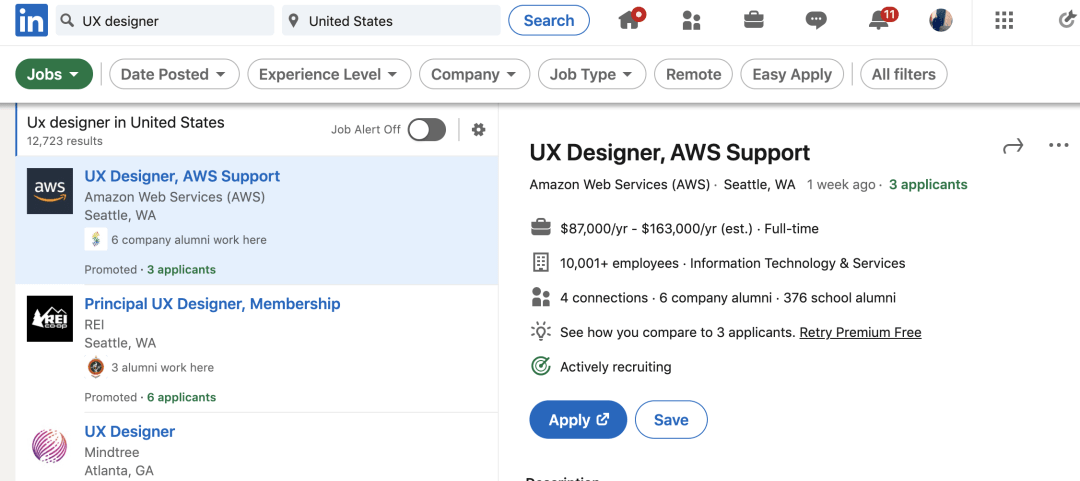Open the Jobs dropdown
Screen dimensions: 1080x481
54,74
